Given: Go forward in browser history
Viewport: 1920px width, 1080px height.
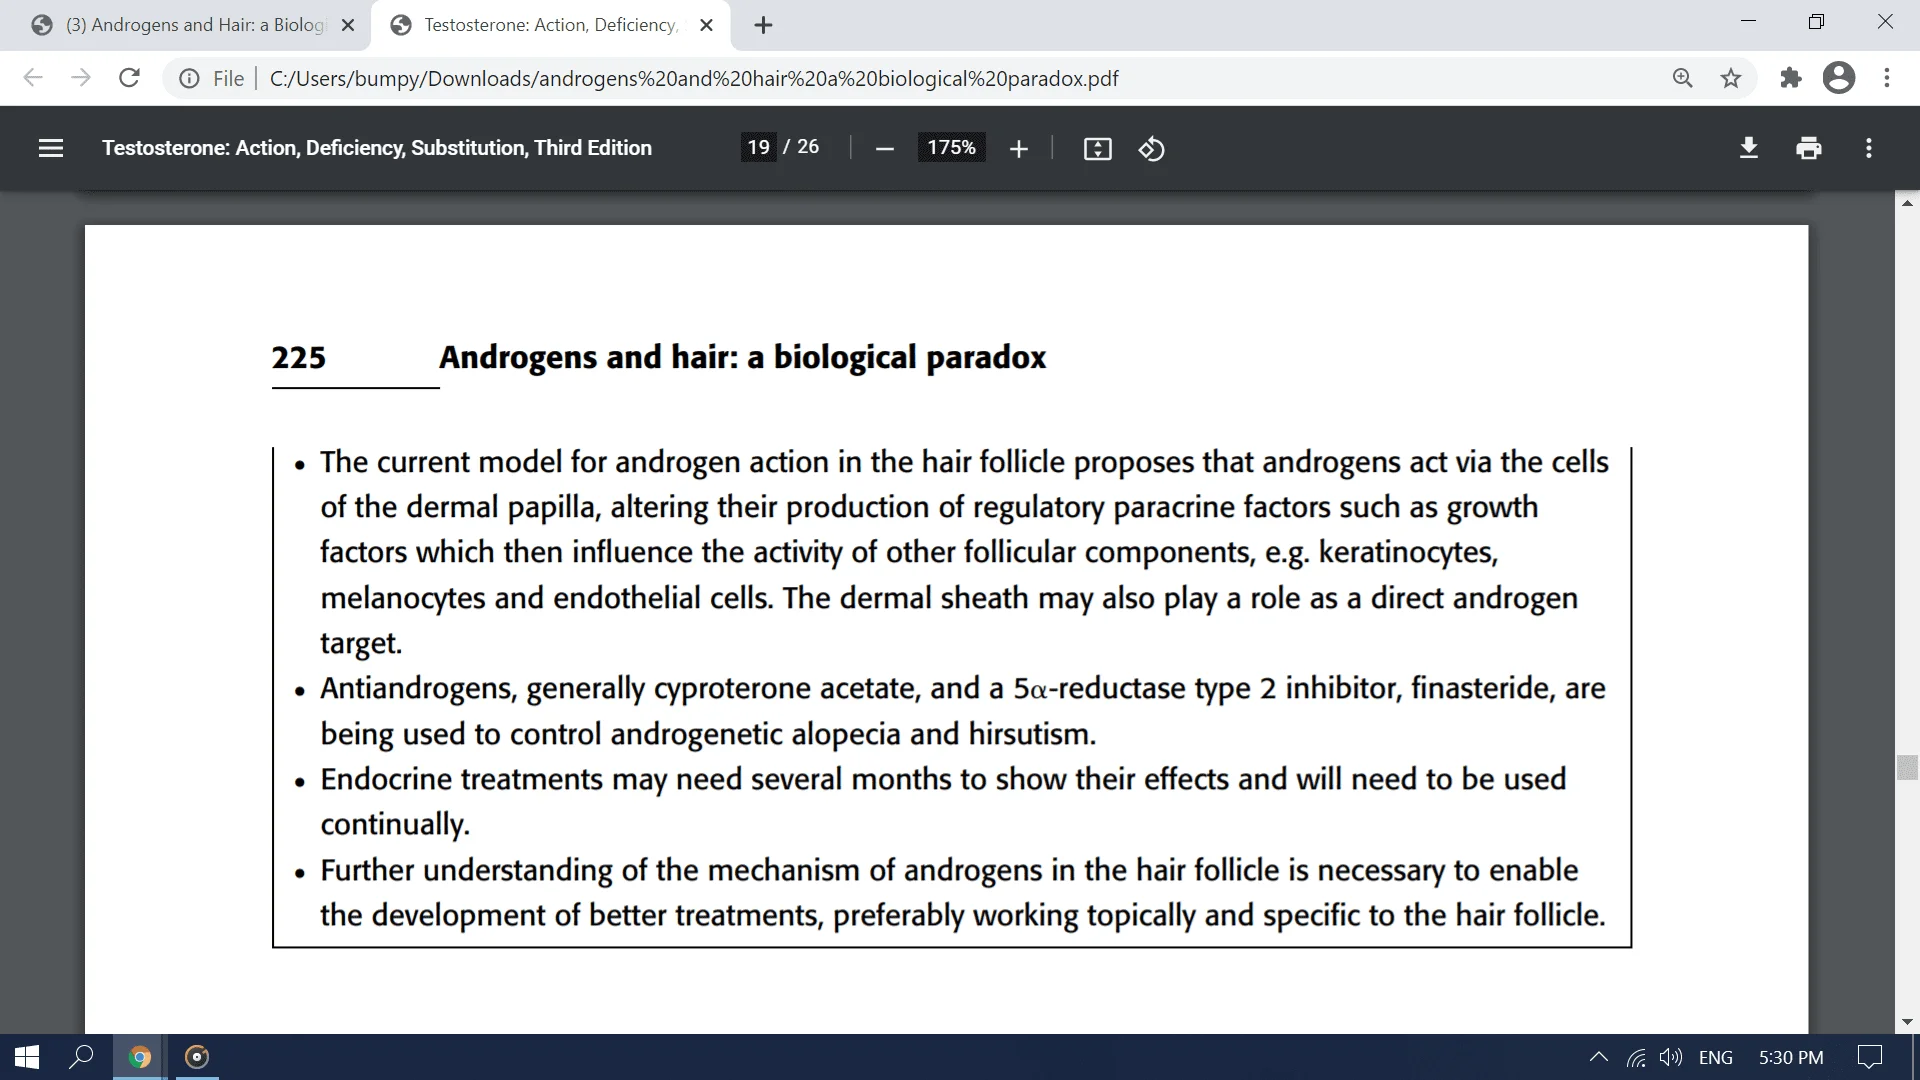Looking at the screenshot, I should (x=81, y=78).
